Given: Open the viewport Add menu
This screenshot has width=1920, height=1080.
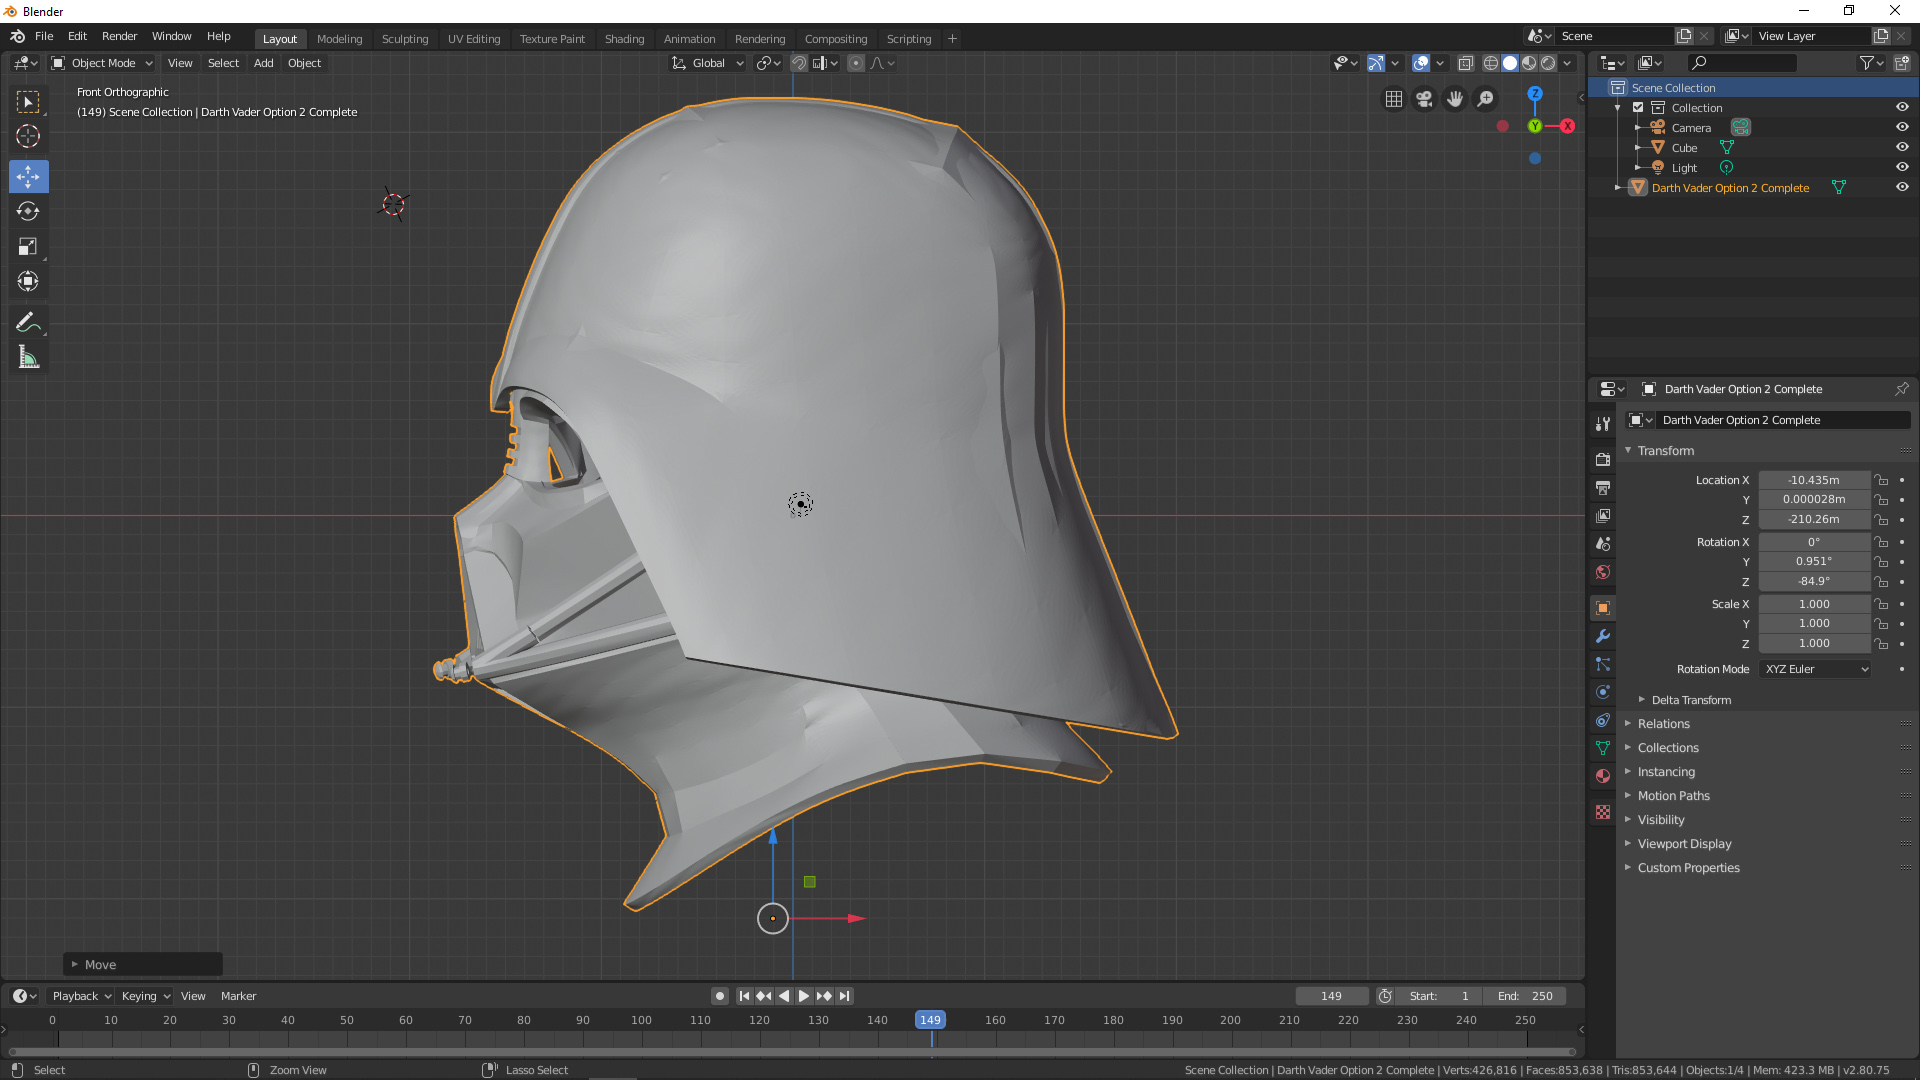Looking at the screenshot, I should click(x=263, y=63).
